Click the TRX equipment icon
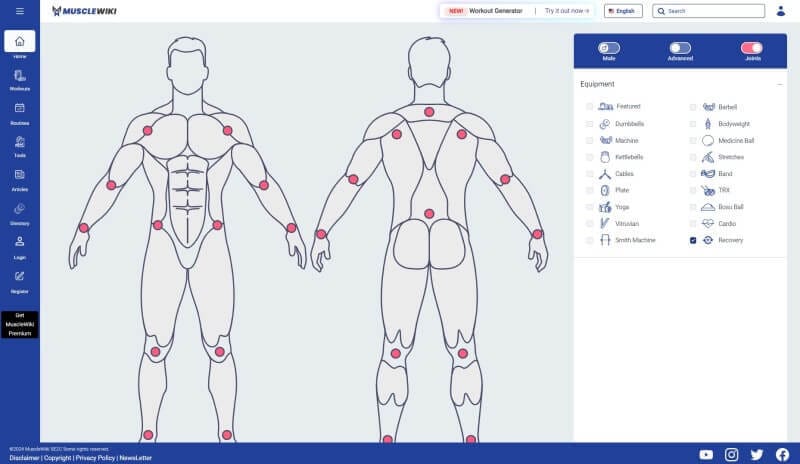The width and height of the screenshot is (800, 464). 708,190
